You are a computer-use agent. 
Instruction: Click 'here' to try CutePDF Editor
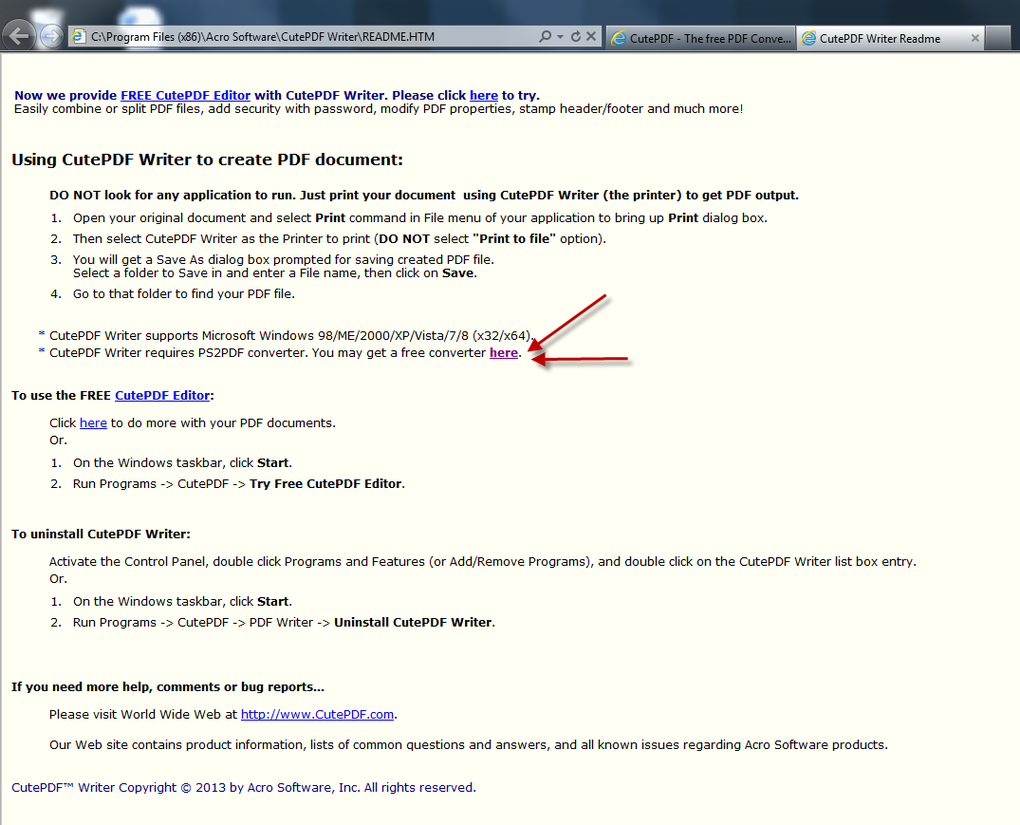pos(483,95)
